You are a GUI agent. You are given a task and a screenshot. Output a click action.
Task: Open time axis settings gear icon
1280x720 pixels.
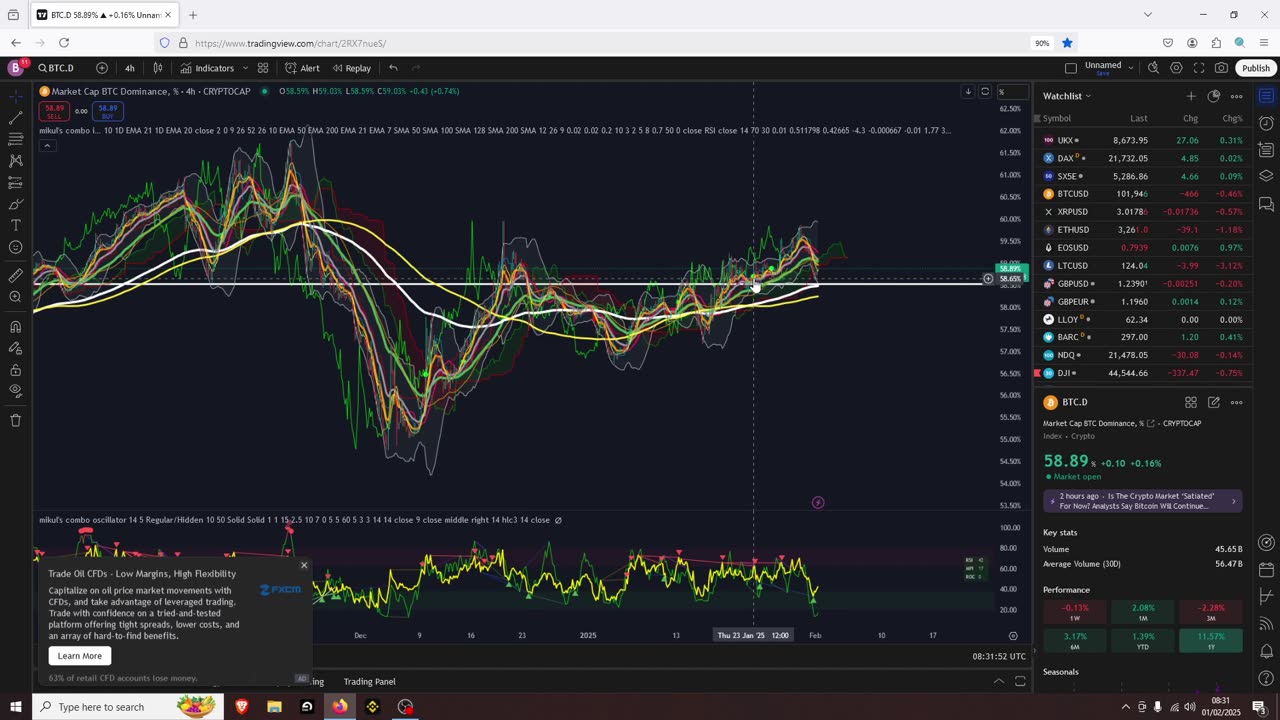tap(1013, 636)
